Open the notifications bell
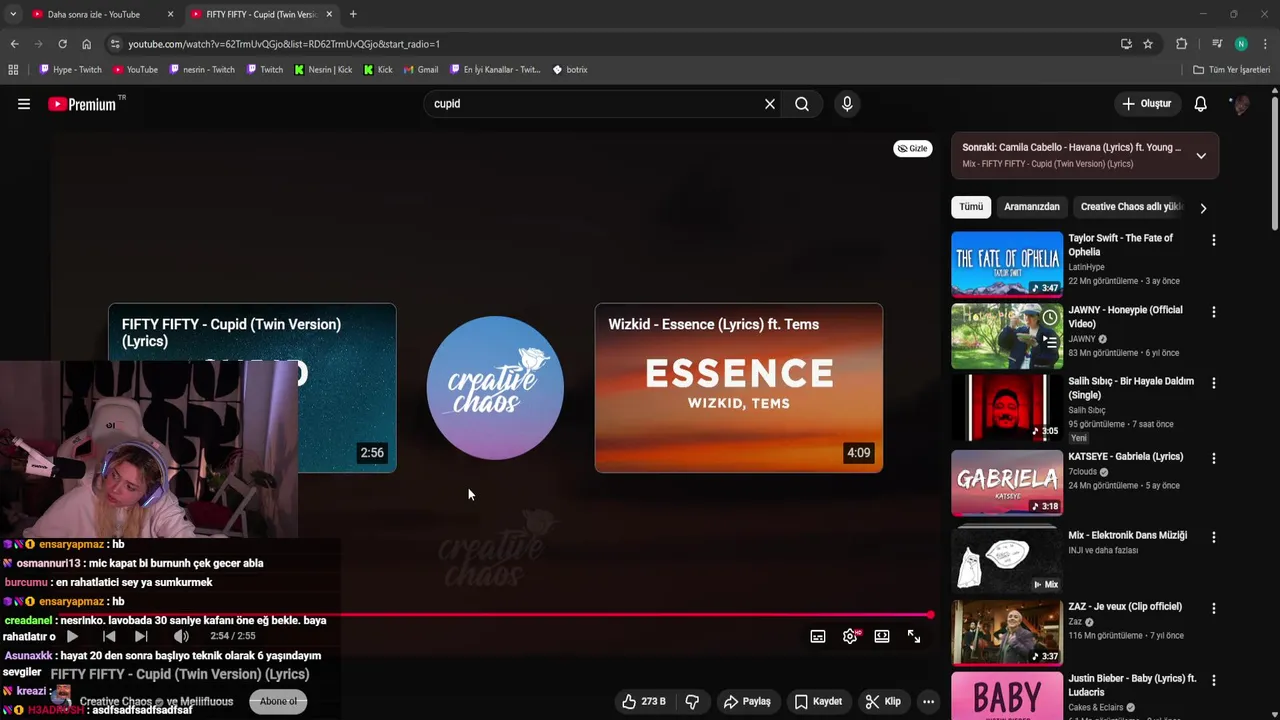Screen dimensions: 1280x720 [x=1201, y=104]
